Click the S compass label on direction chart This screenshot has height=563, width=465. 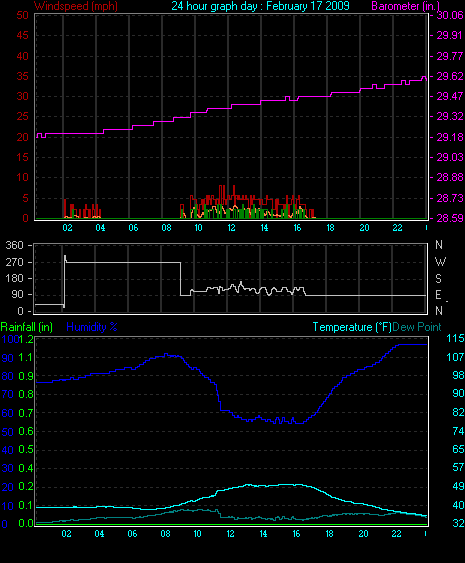(x=438, y=279)
